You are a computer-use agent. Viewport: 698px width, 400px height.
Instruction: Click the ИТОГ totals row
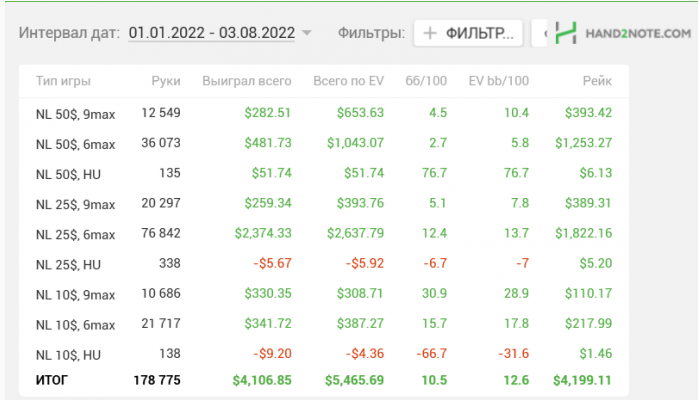coord(54,380)
